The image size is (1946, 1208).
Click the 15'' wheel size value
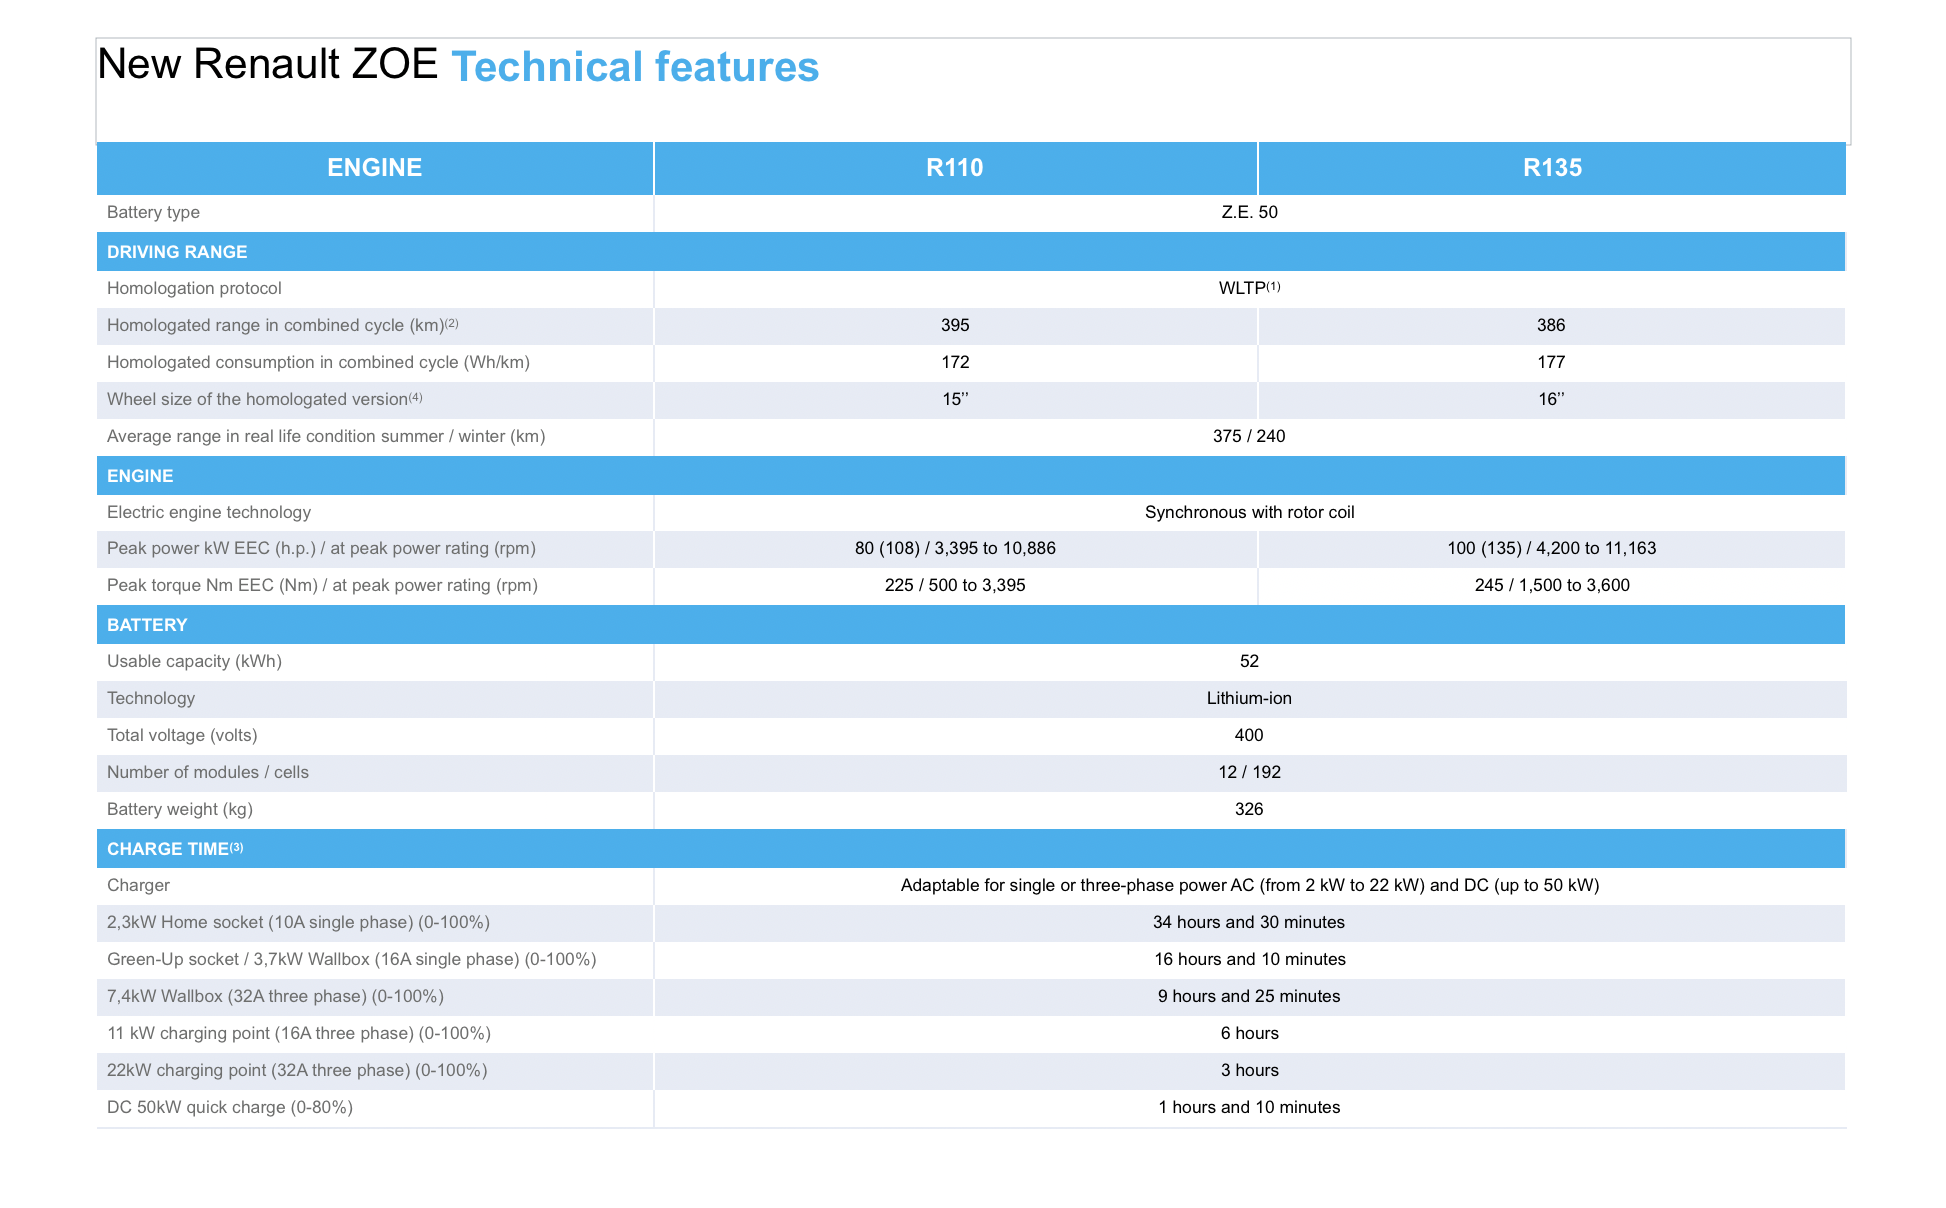coord(955,399)
